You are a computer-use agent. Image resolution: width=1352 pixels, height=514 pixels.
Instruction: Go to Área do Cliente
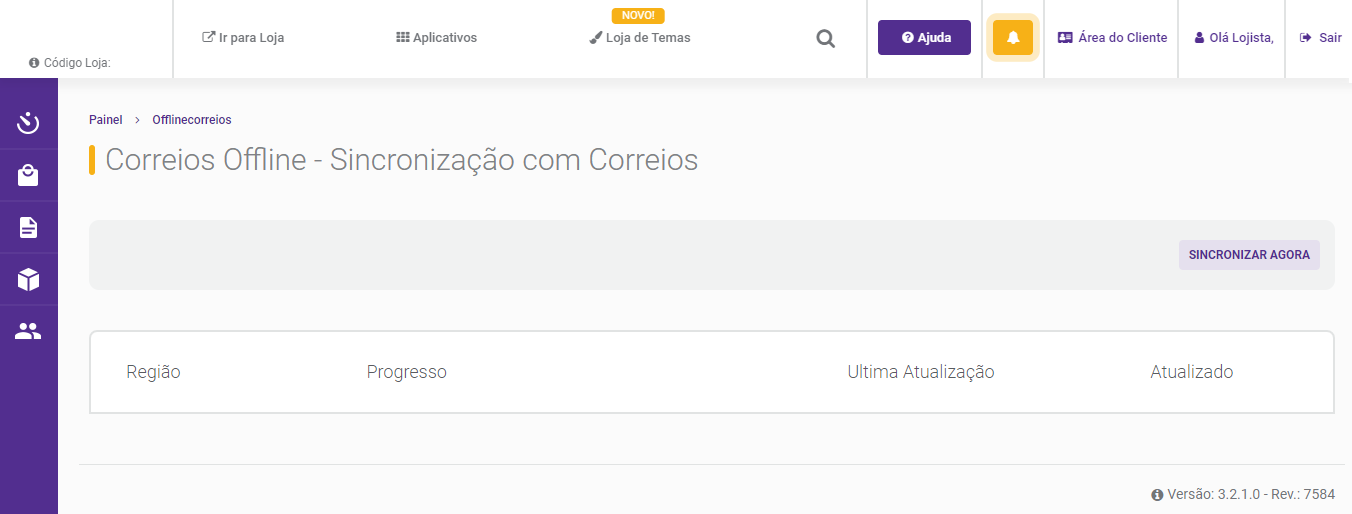[1112, 38]
